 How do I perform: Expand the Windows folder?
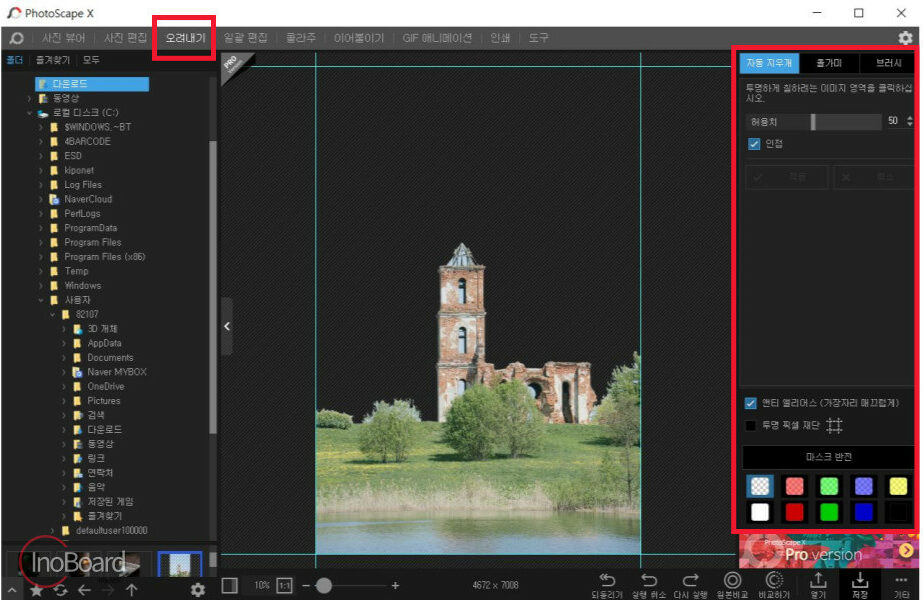pyautogui.click(x=41, y=286)
